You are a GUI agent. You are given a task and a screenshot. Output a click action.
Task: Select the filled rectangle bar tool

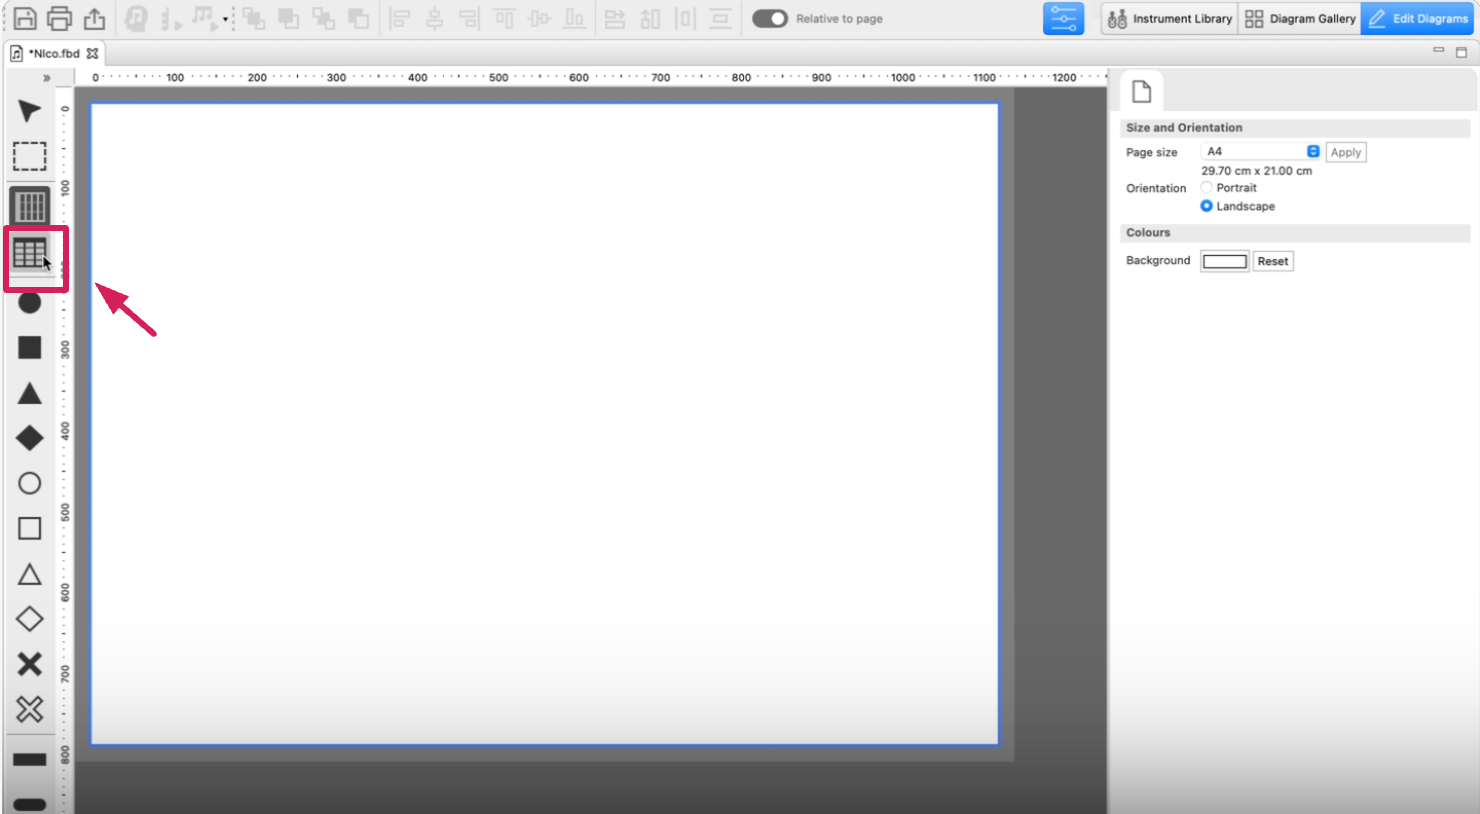click(x=29, y=759)
